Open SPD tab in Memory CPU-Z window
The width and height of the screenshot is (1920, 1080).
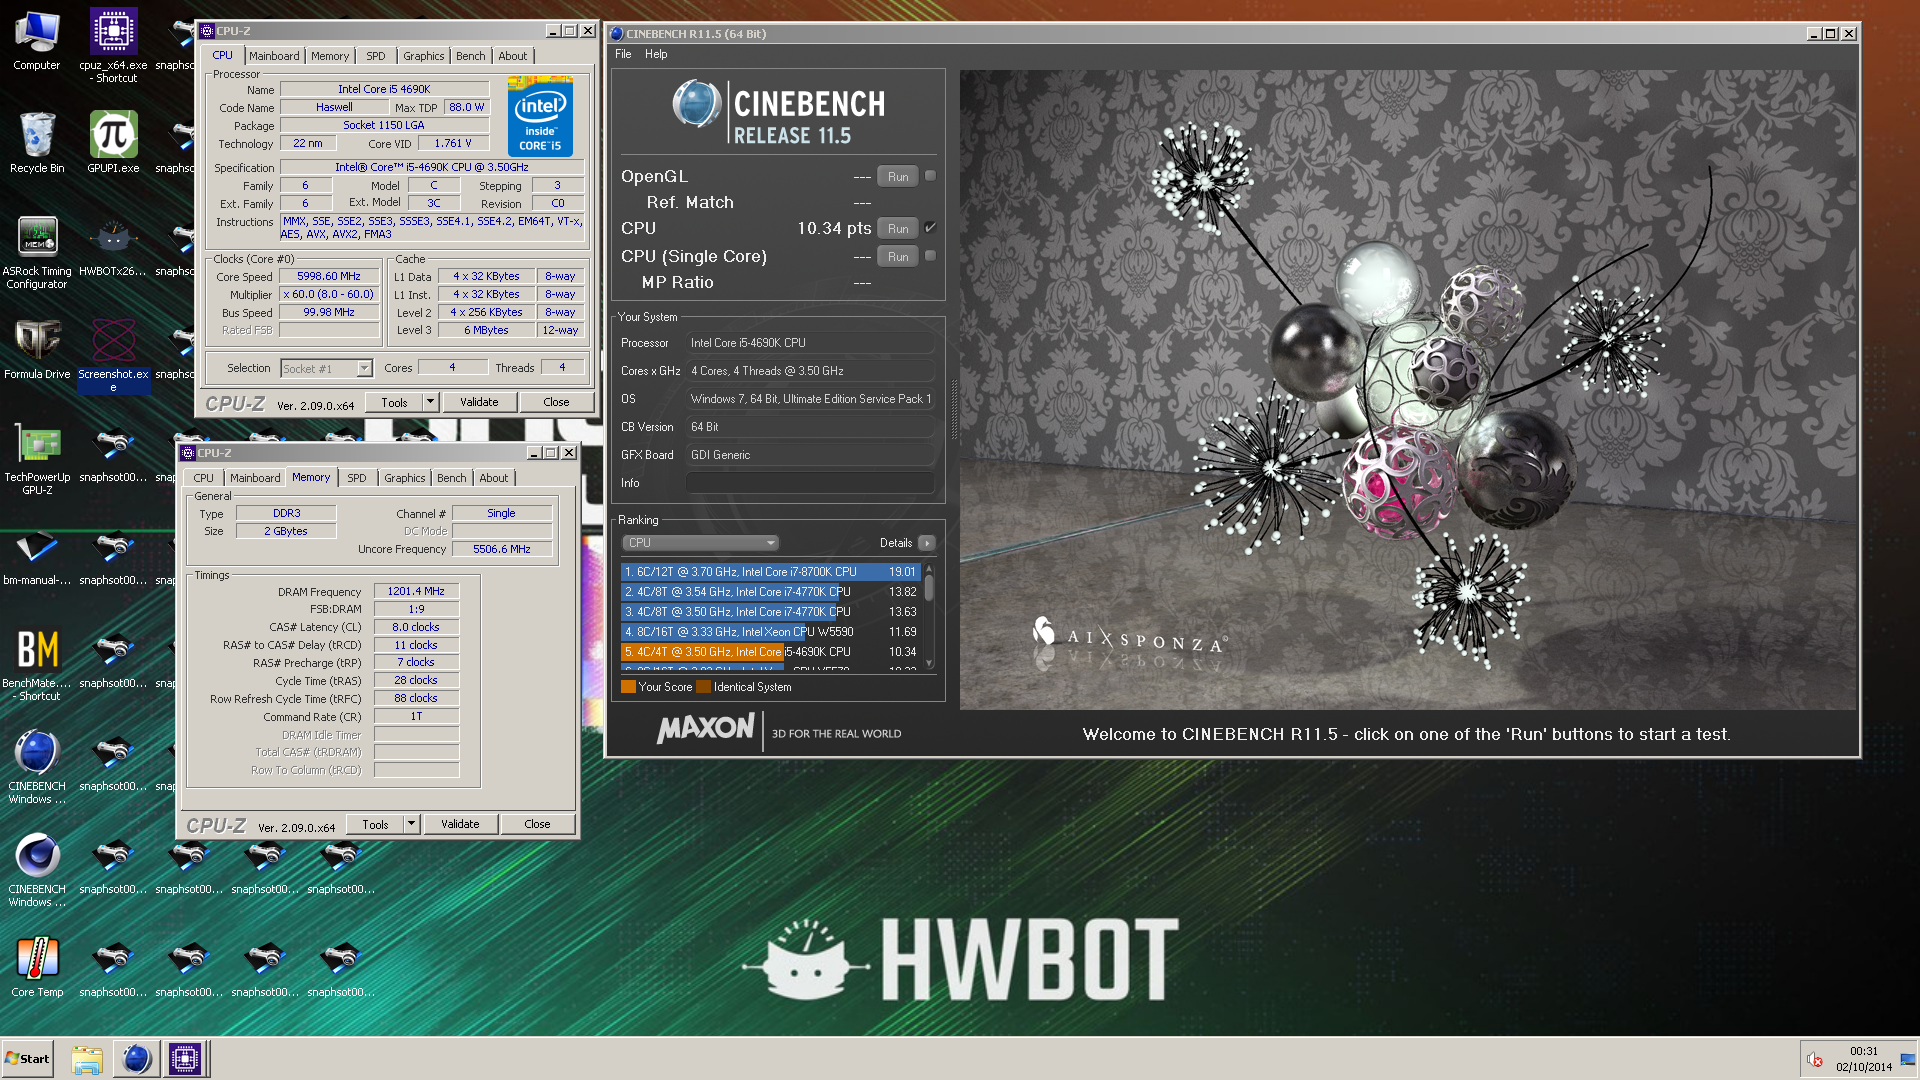click(x=357, y=478)
